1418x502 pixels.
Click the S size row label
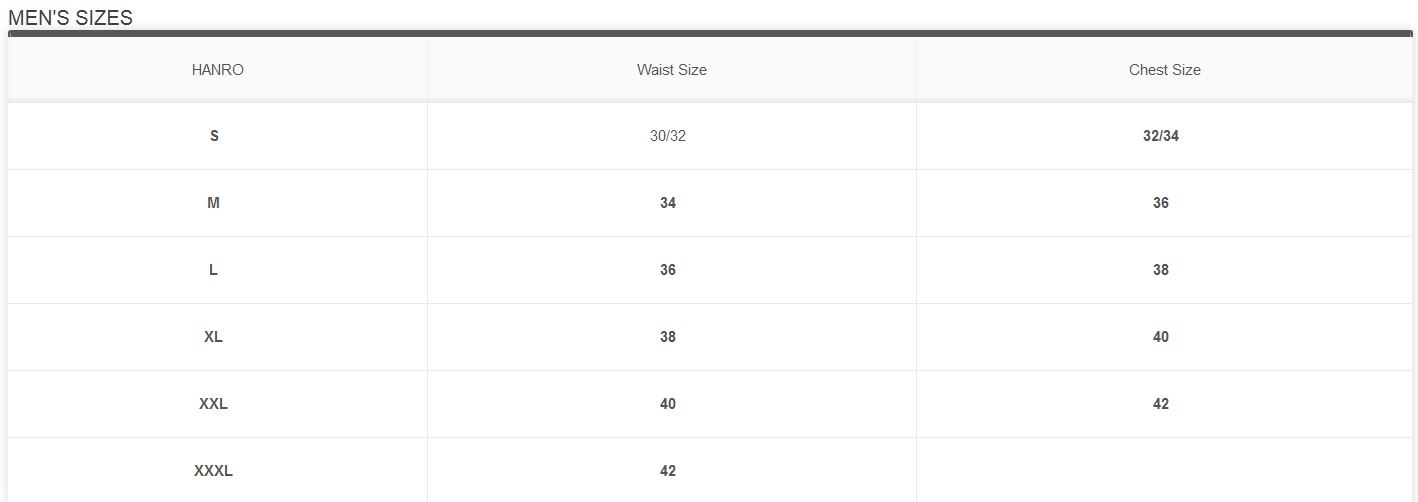(x=214, y=136)
